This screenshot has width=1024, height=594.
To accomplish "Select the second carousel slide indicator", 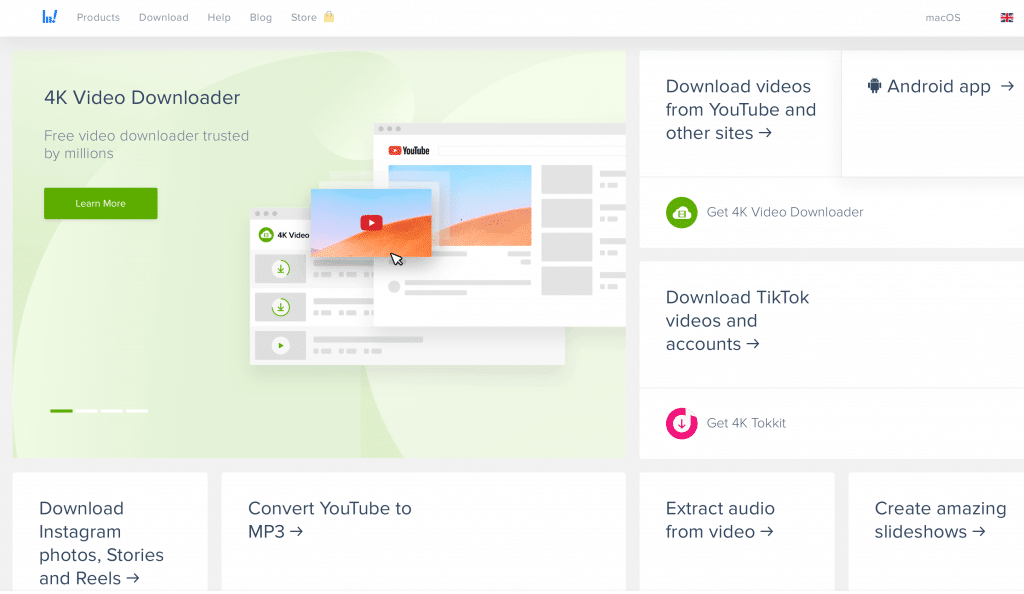I will click(x=86, y=411).
